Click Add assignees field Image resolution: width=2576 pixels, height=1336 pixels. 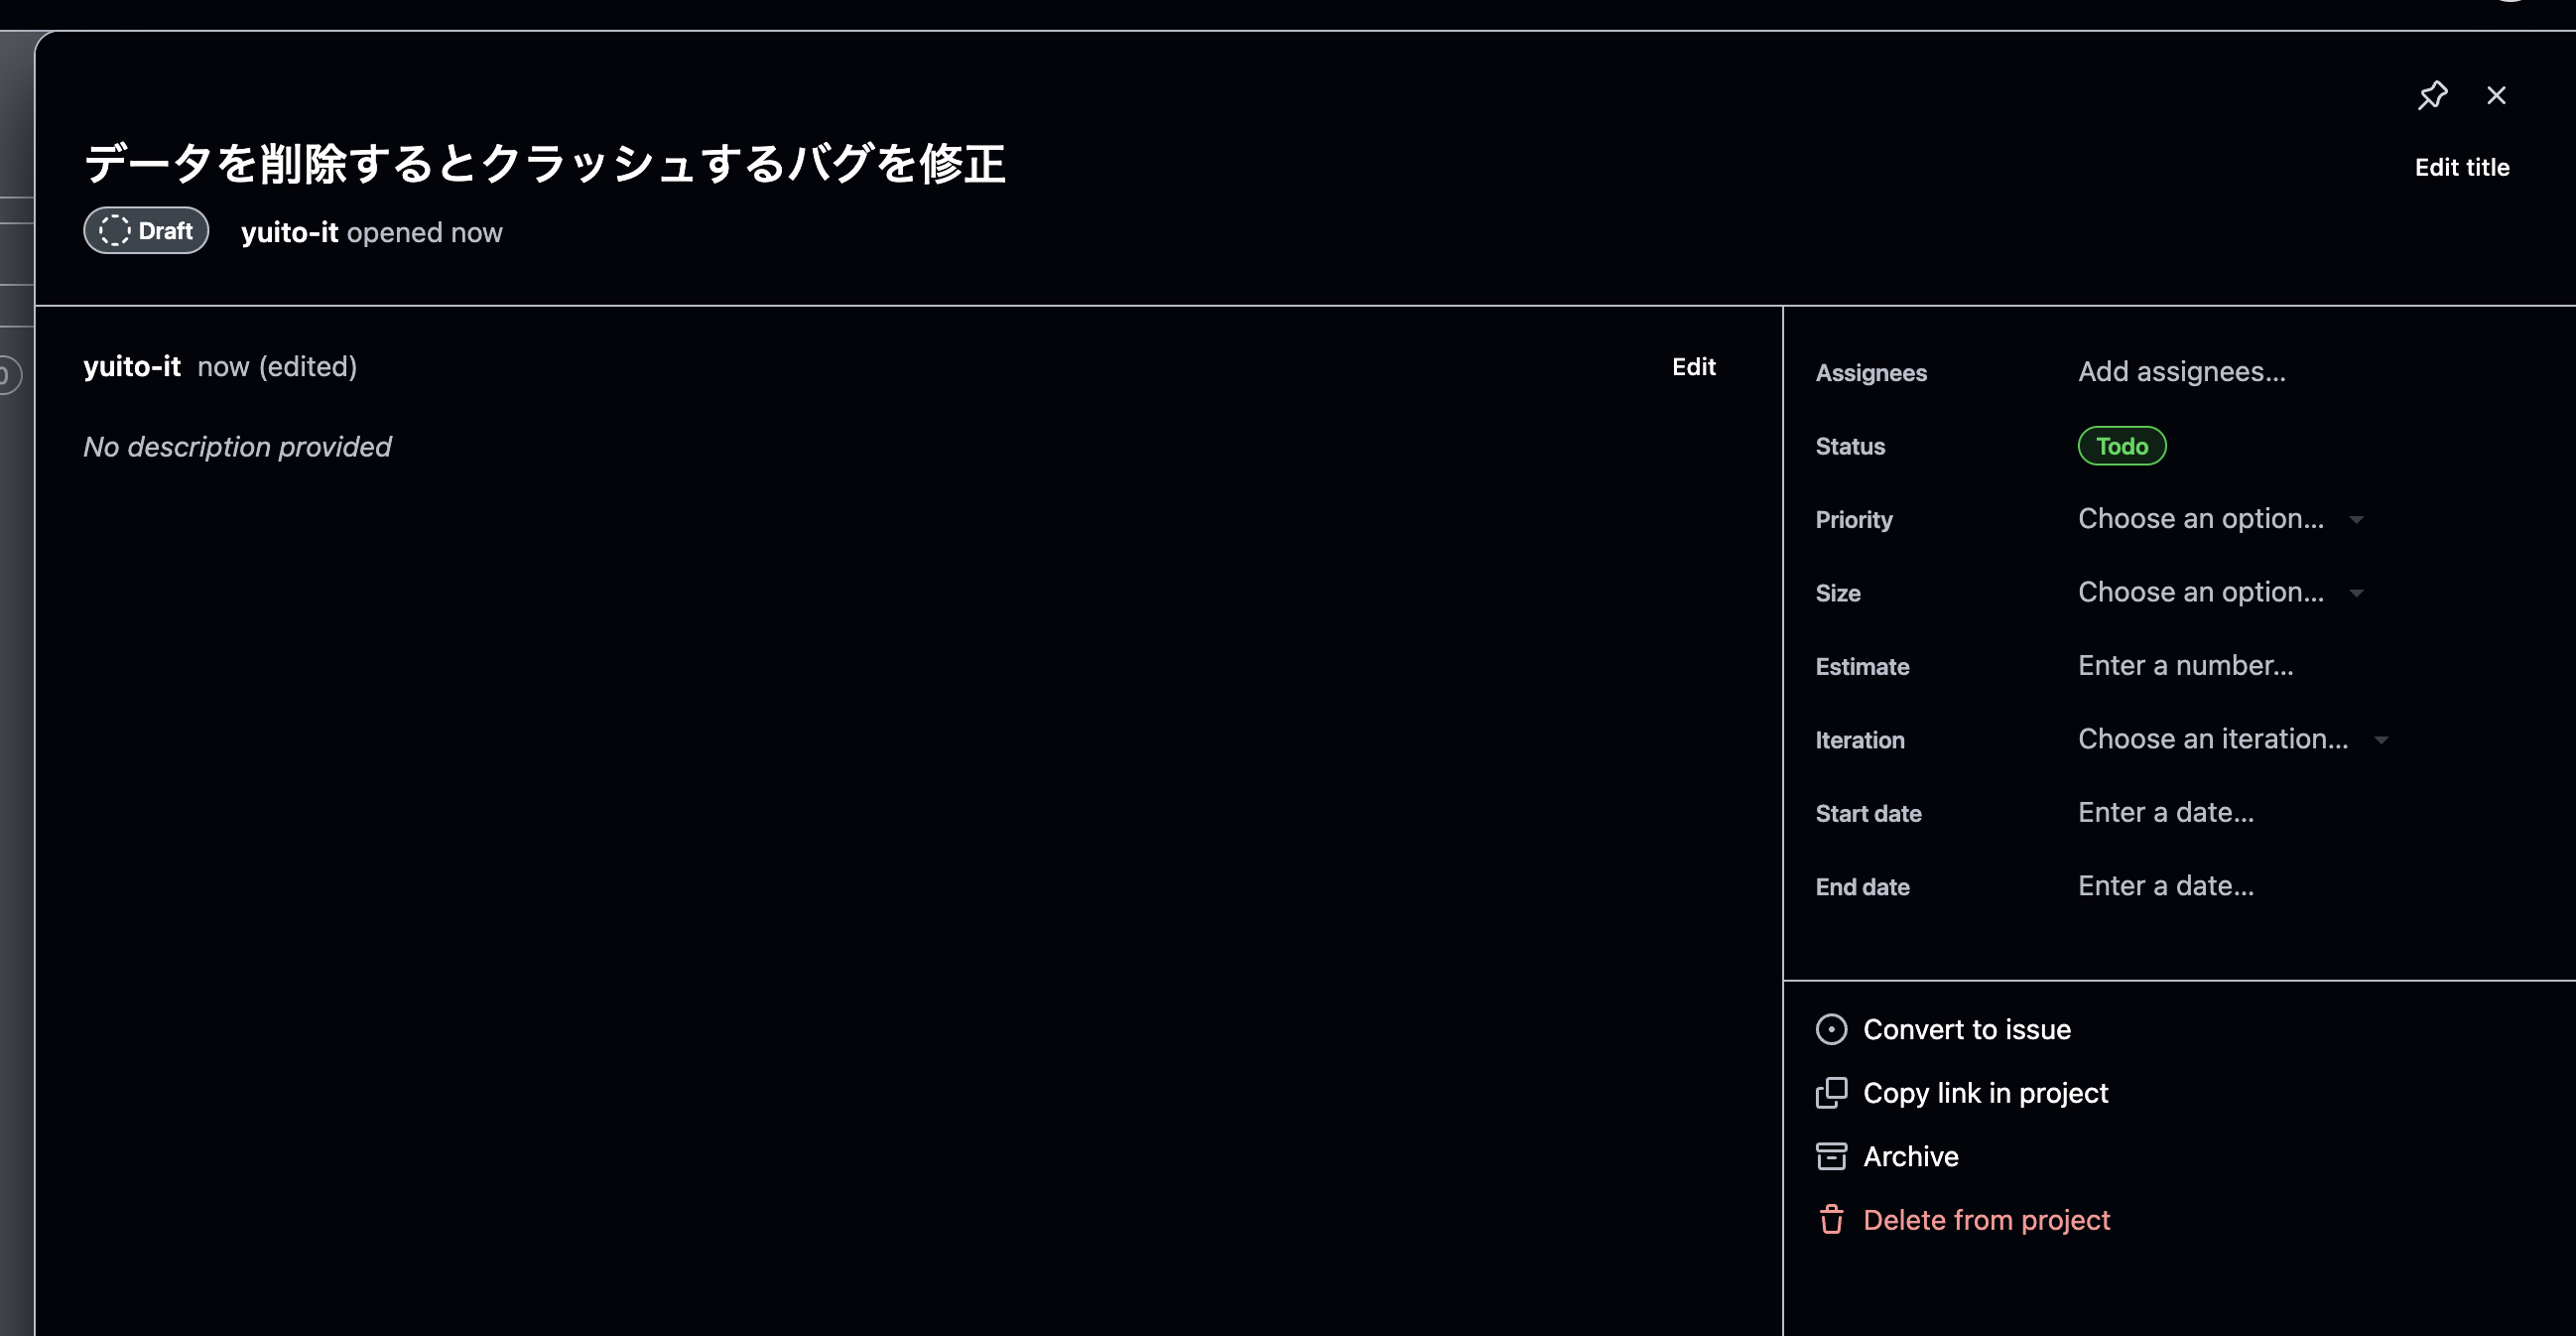2183,371
